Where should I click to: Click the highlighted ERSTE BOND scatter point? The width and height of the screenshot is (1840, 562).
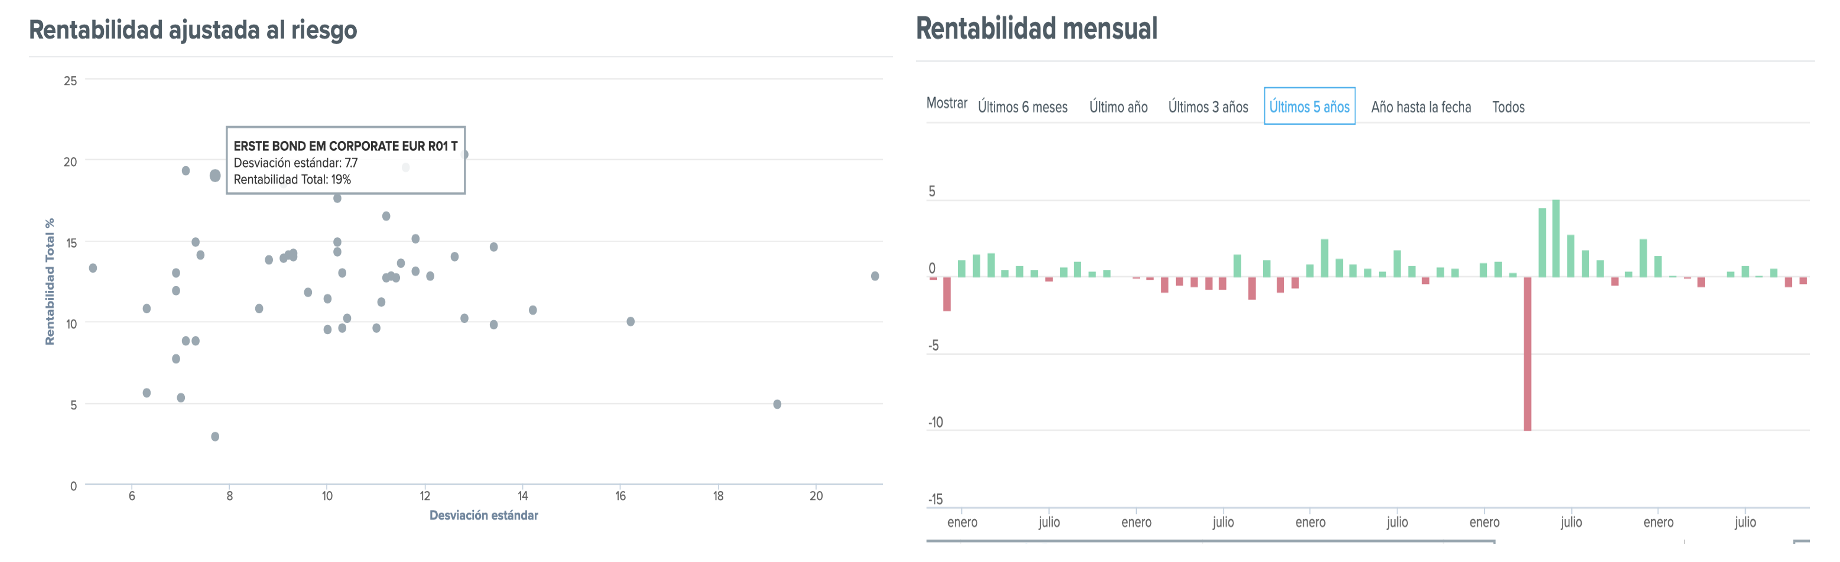(215, 176)
